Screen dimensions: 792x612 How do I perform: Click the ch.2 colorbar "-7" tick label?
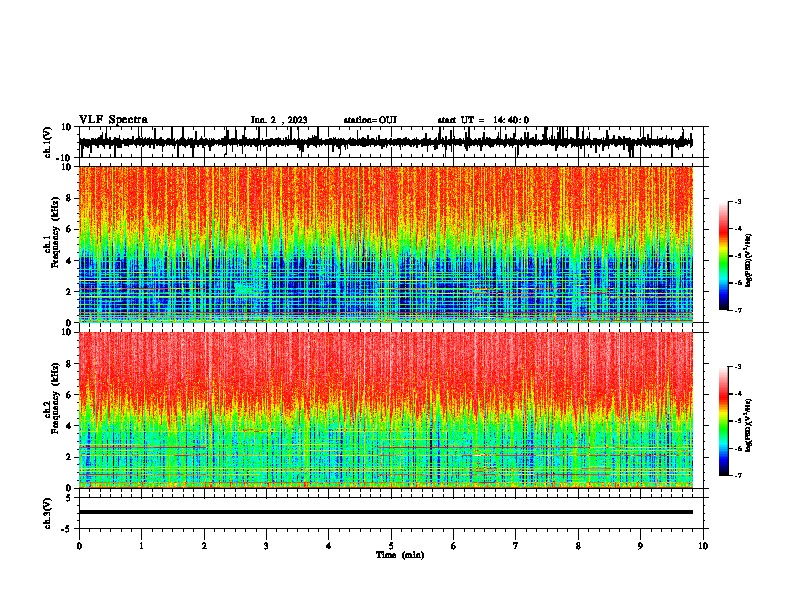(738, 475)
